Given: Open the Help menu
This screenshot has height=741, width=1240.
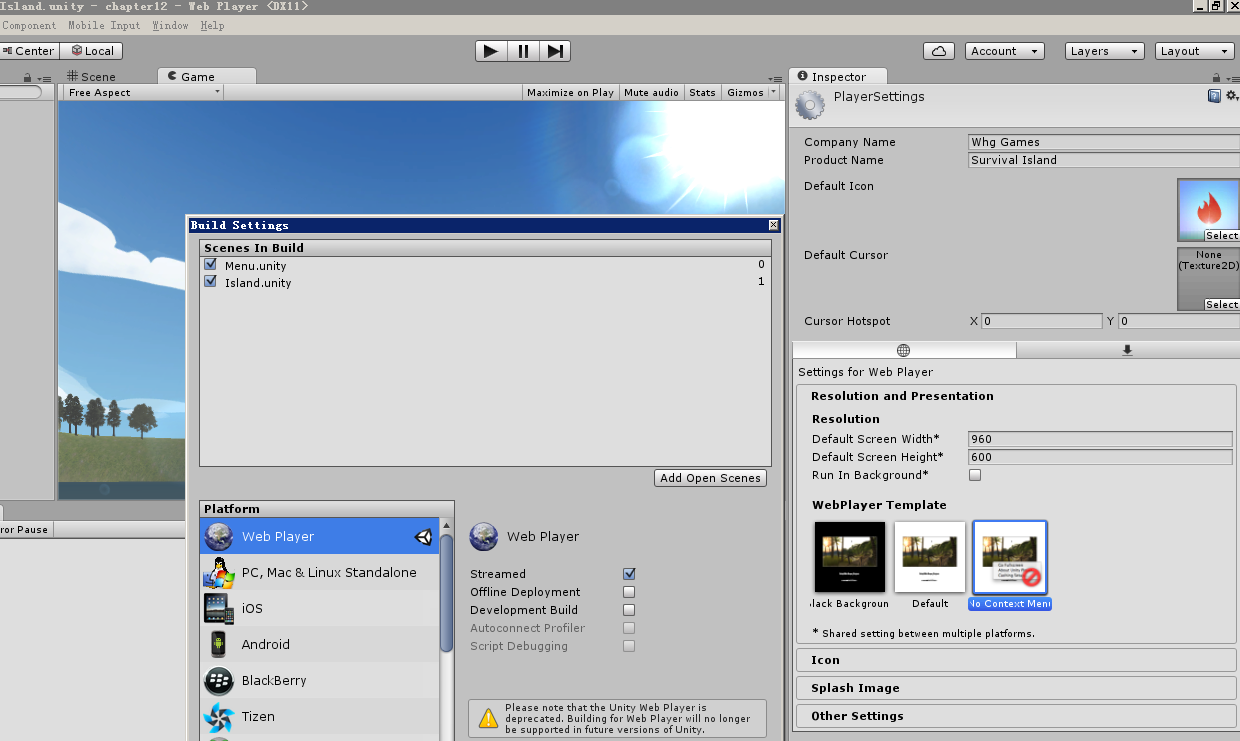Looking at the screenshot, I should [212, 25].
